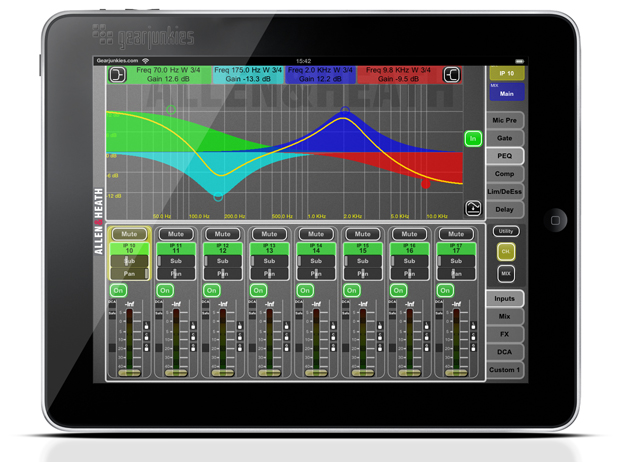The height and width of the screenshot is (462, 630).
Task: Toggle the On button for channel 11
Action: coord(165,290)
